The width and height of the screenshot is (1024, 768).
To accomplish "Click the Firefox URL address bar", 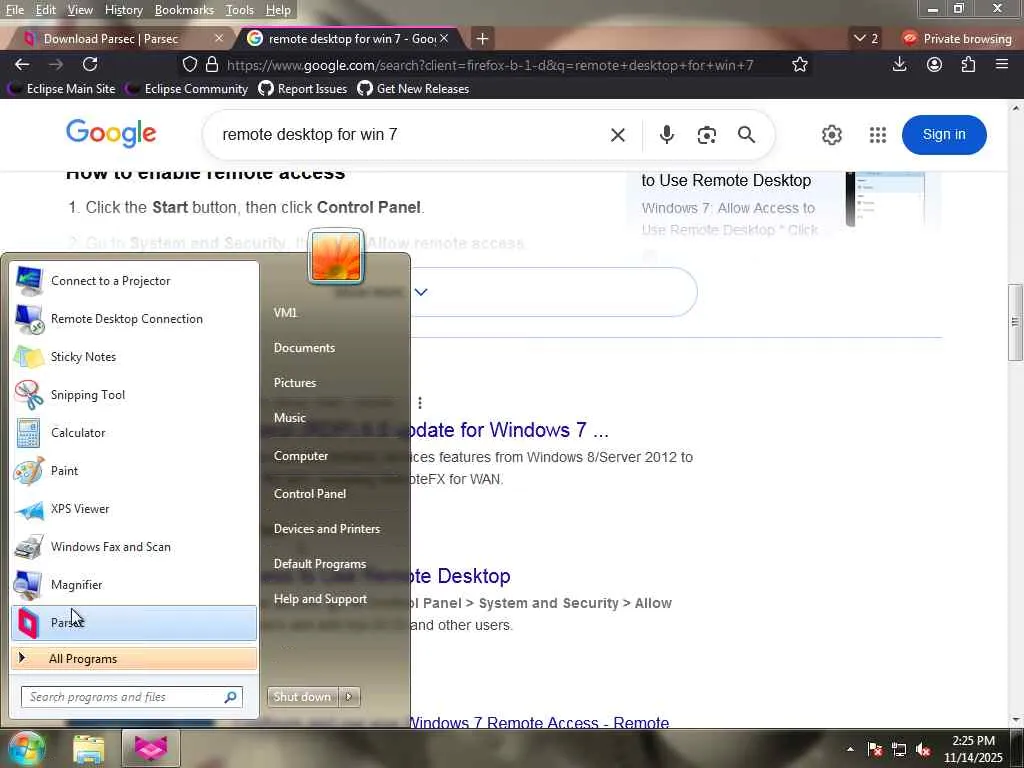I will coord(490,65).
